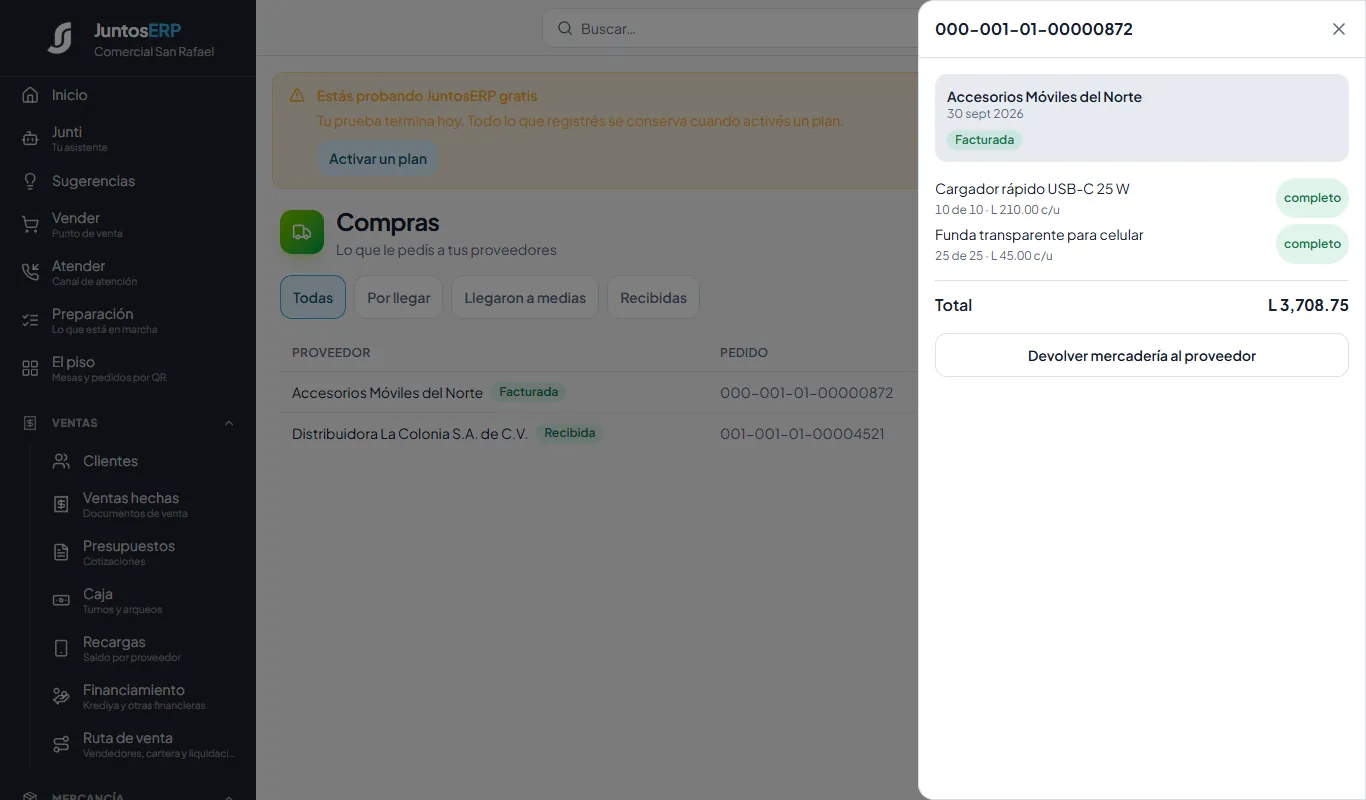Open Vender shopping cart icon
This screenshot has width=1366, height=800.
[x=30, y=224]
